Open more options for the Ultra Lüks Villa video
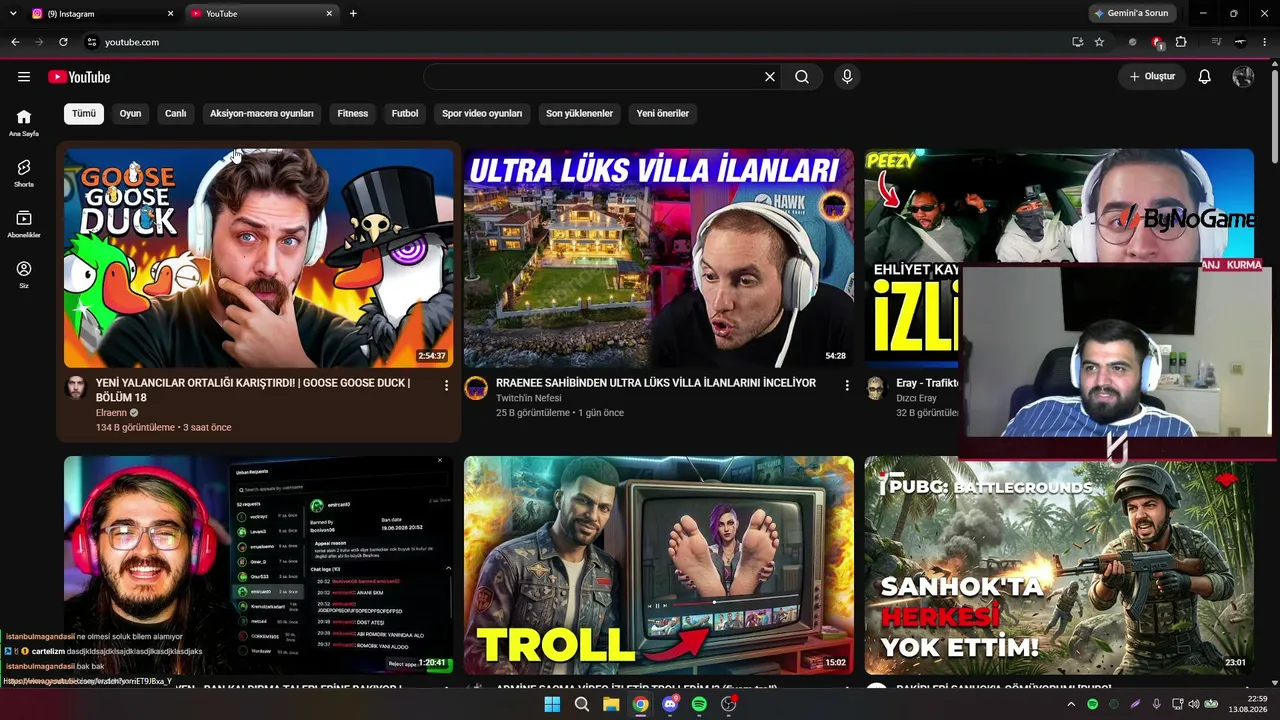The image size is (1280, 720). point(847,385)
